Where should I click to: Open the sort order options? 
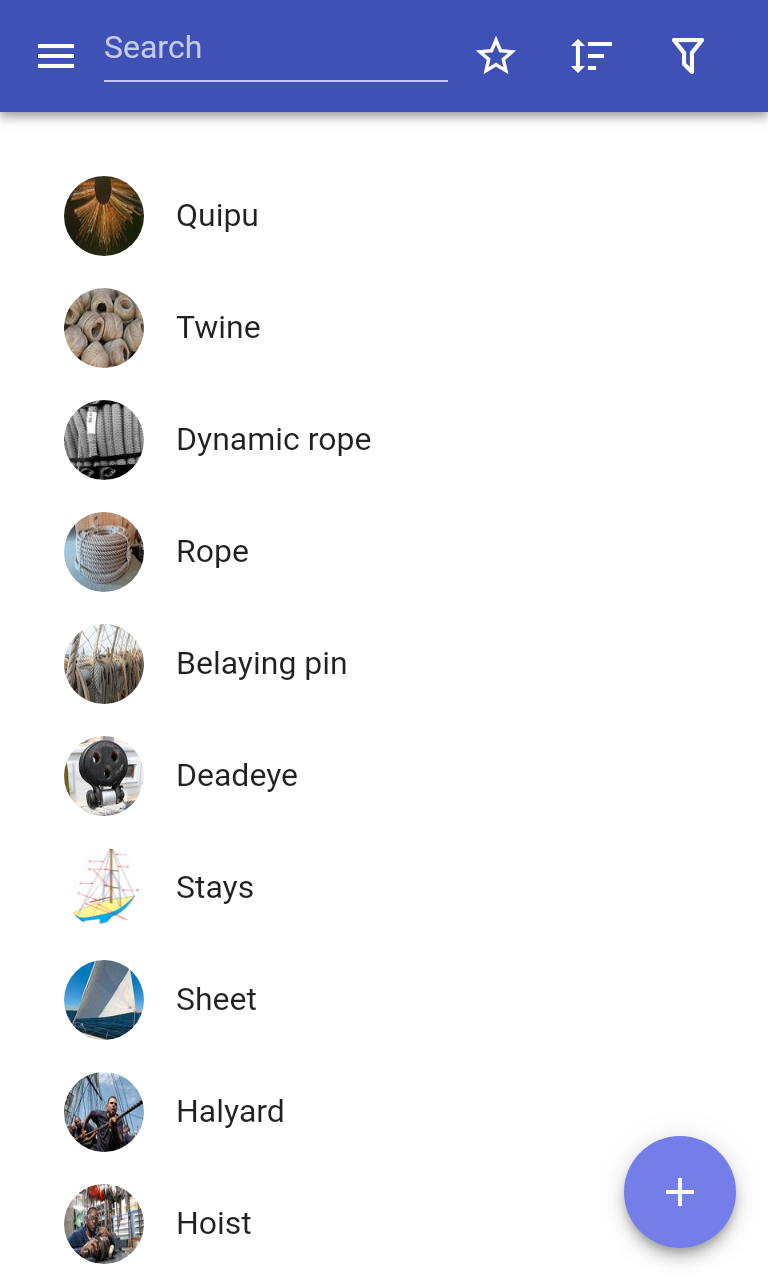tap(592, 56)
